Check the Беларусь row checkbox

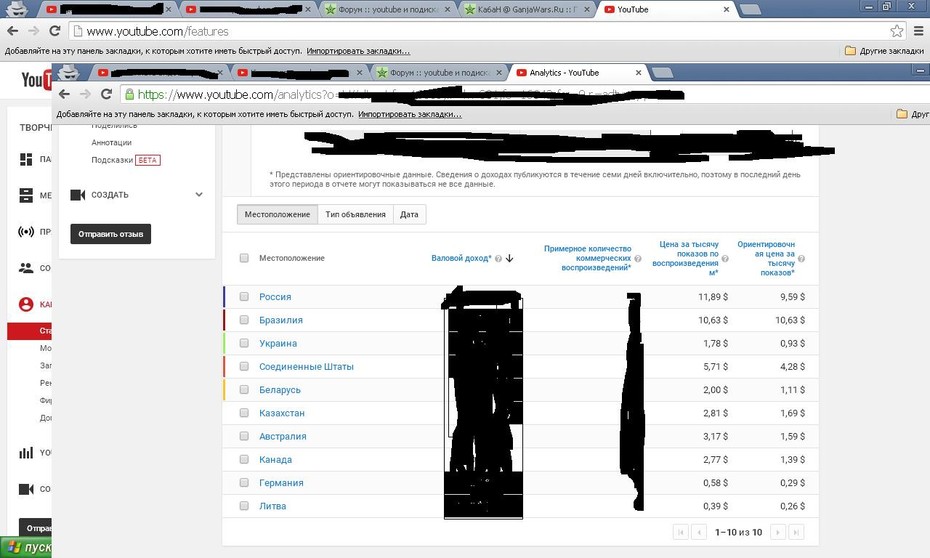(244, 390)
